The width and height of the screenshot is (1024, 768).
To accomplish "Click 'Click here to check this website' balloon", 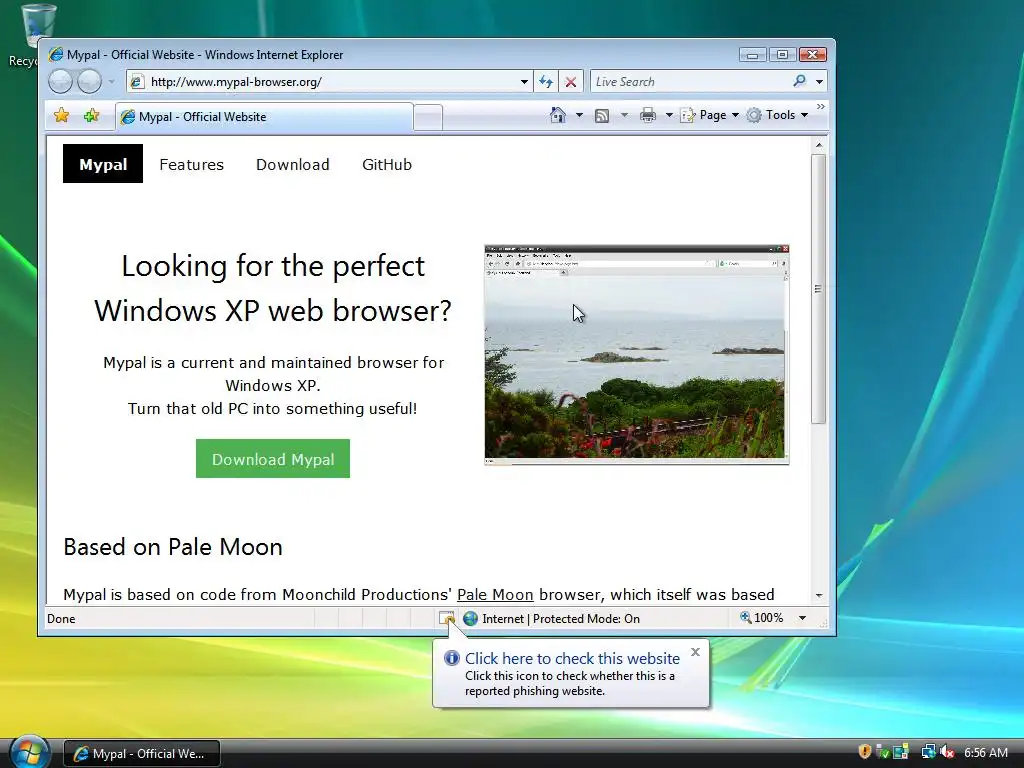I will click(x=572, y=658).
